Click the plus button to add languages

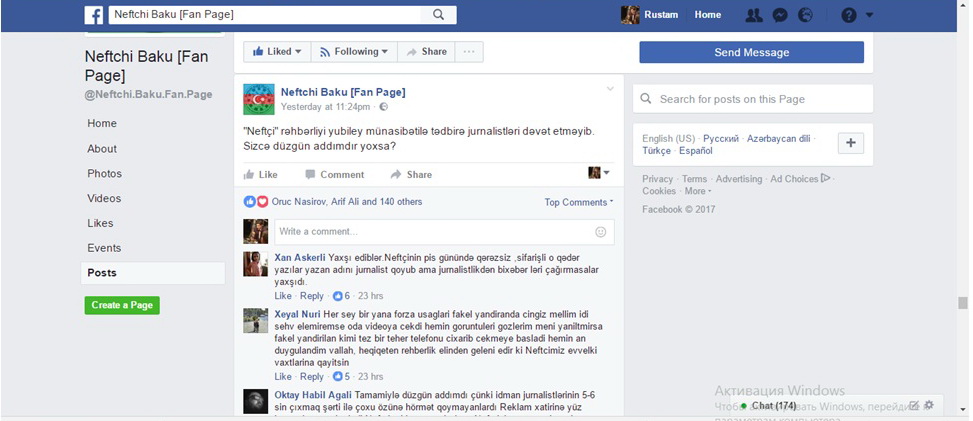tap(851, 143)
